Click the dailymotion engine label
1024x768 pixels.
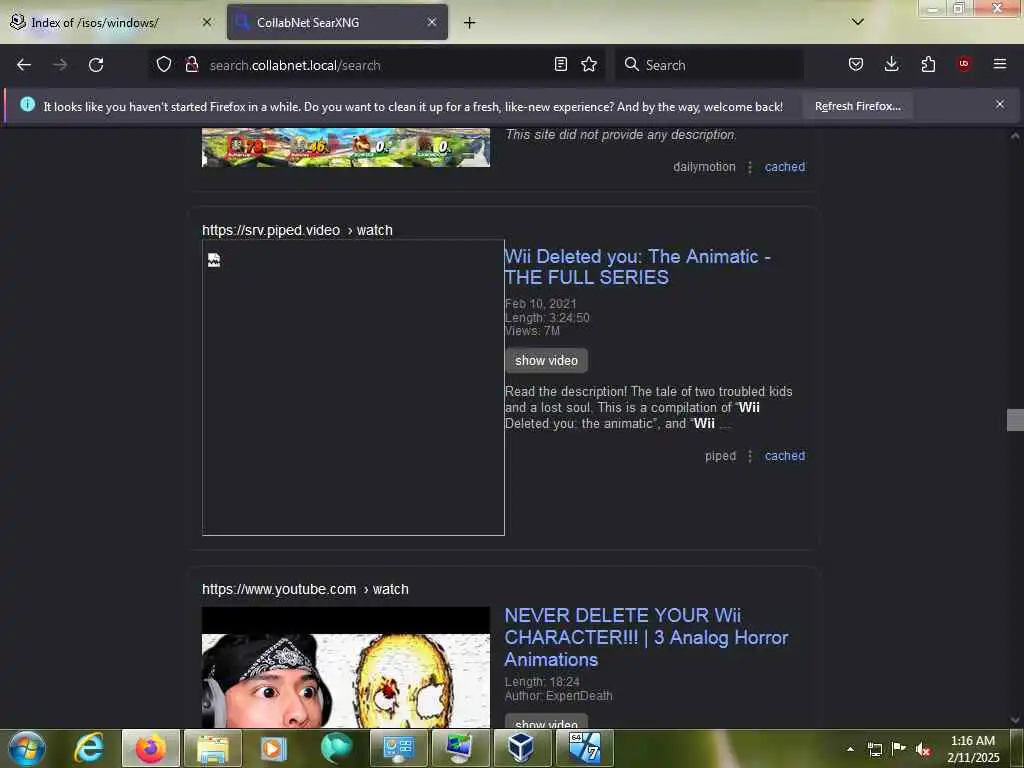(x=704, y=167)
